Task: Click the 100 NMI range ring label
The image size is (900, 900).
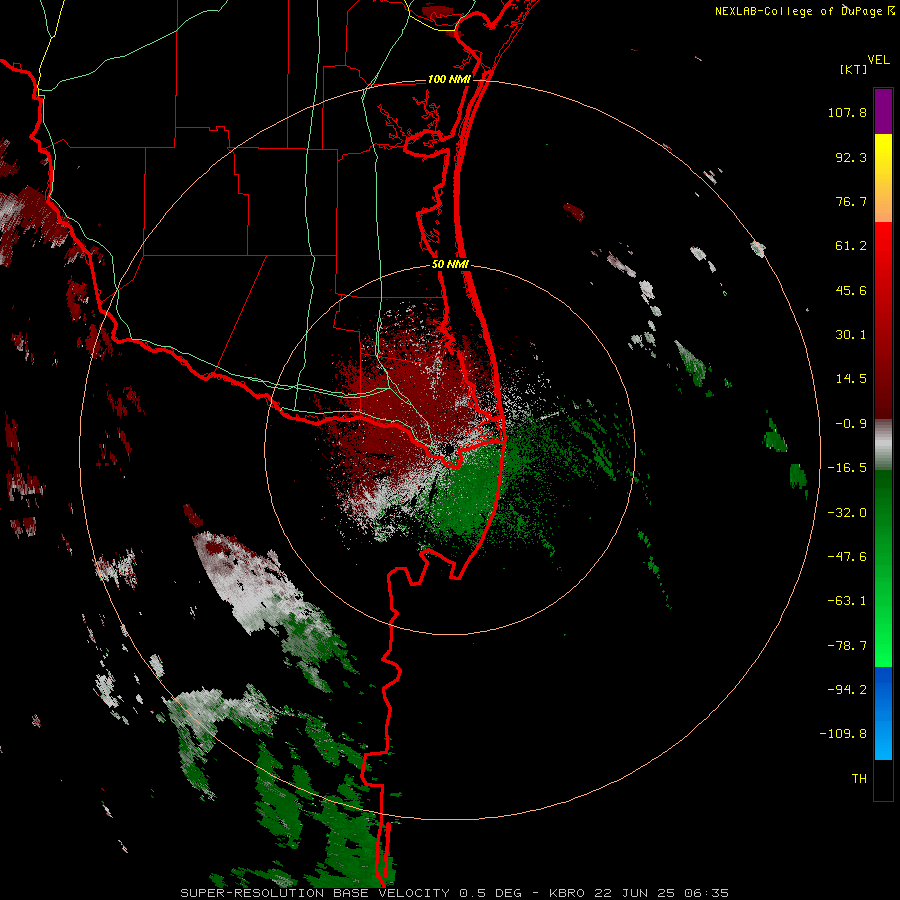Action: pos(449,79)
